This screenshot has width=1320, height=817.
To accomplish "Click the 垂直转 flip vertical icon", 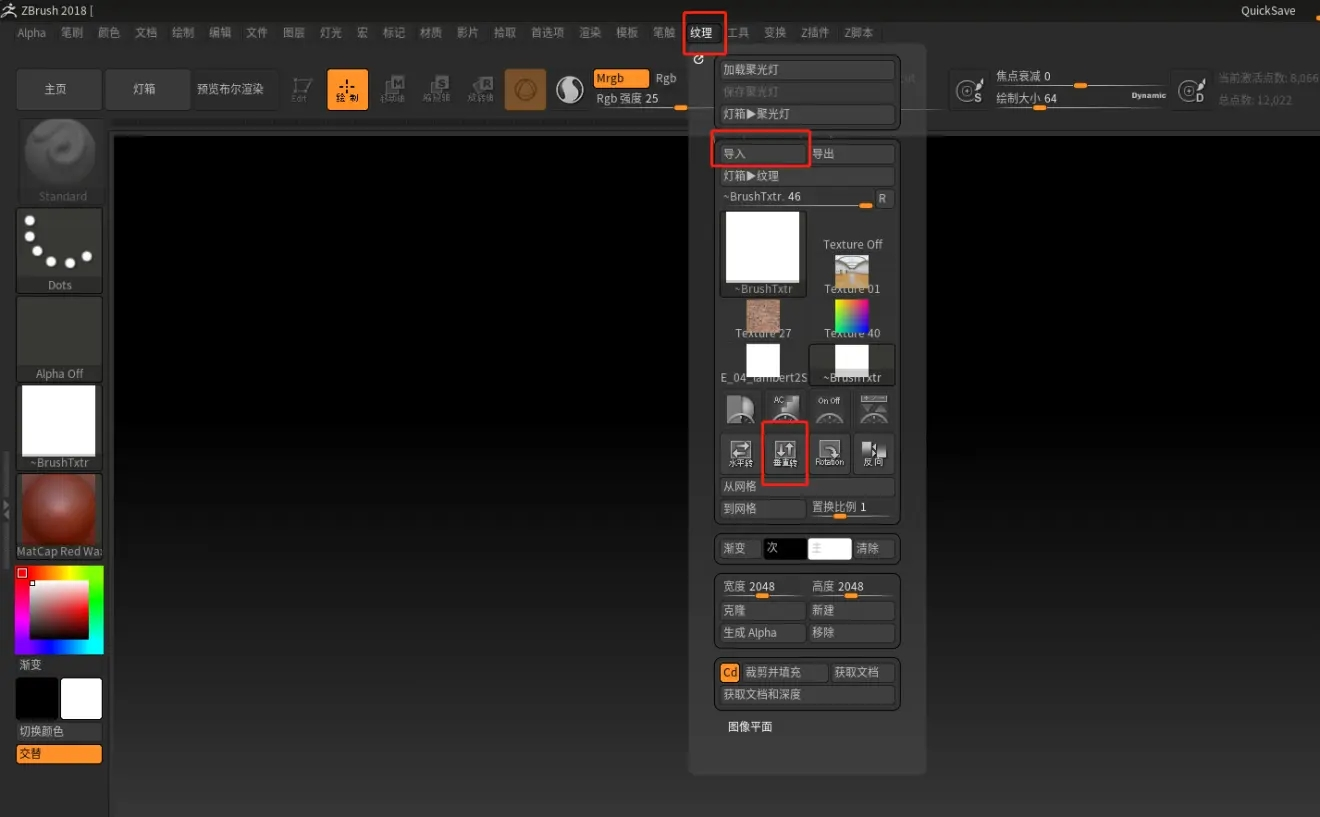I will 785,454.
